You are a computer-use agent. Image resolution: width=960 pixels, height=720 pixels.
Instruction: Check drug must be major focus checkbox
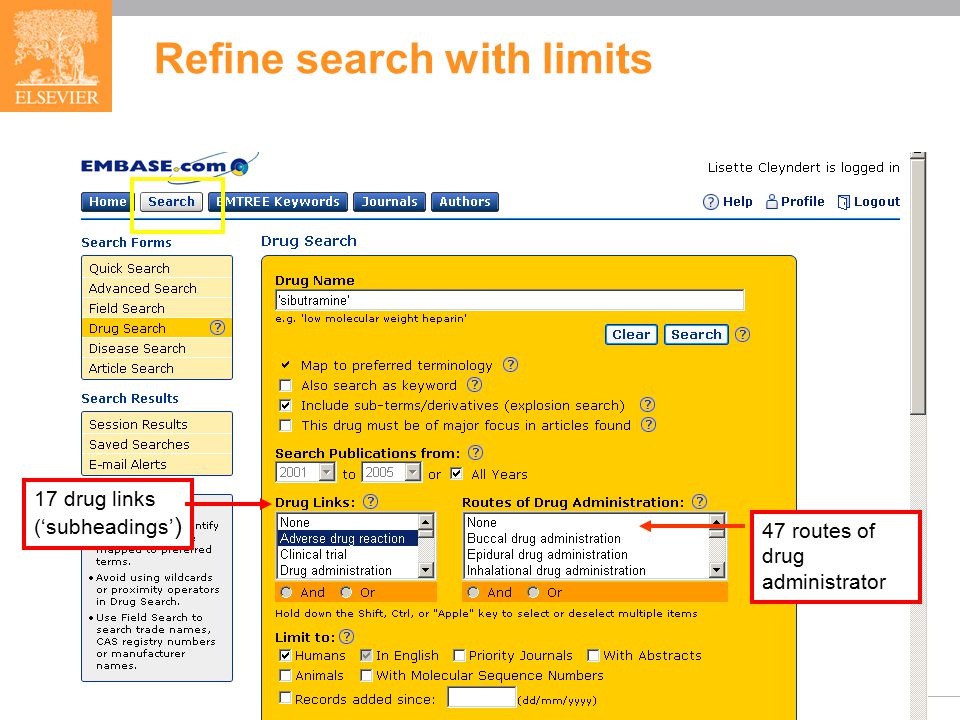(x=285, y=426)
